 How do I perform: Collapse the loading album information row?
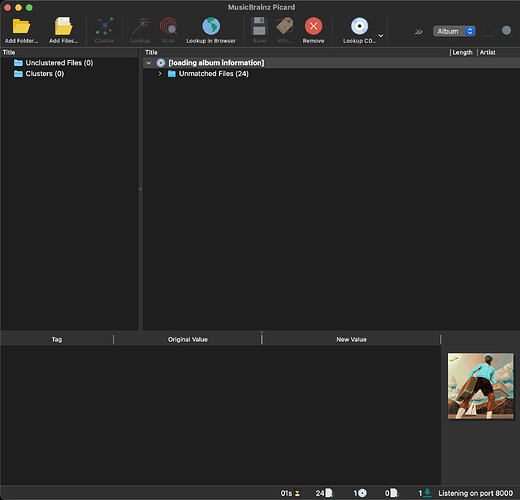tap(149, 63)
